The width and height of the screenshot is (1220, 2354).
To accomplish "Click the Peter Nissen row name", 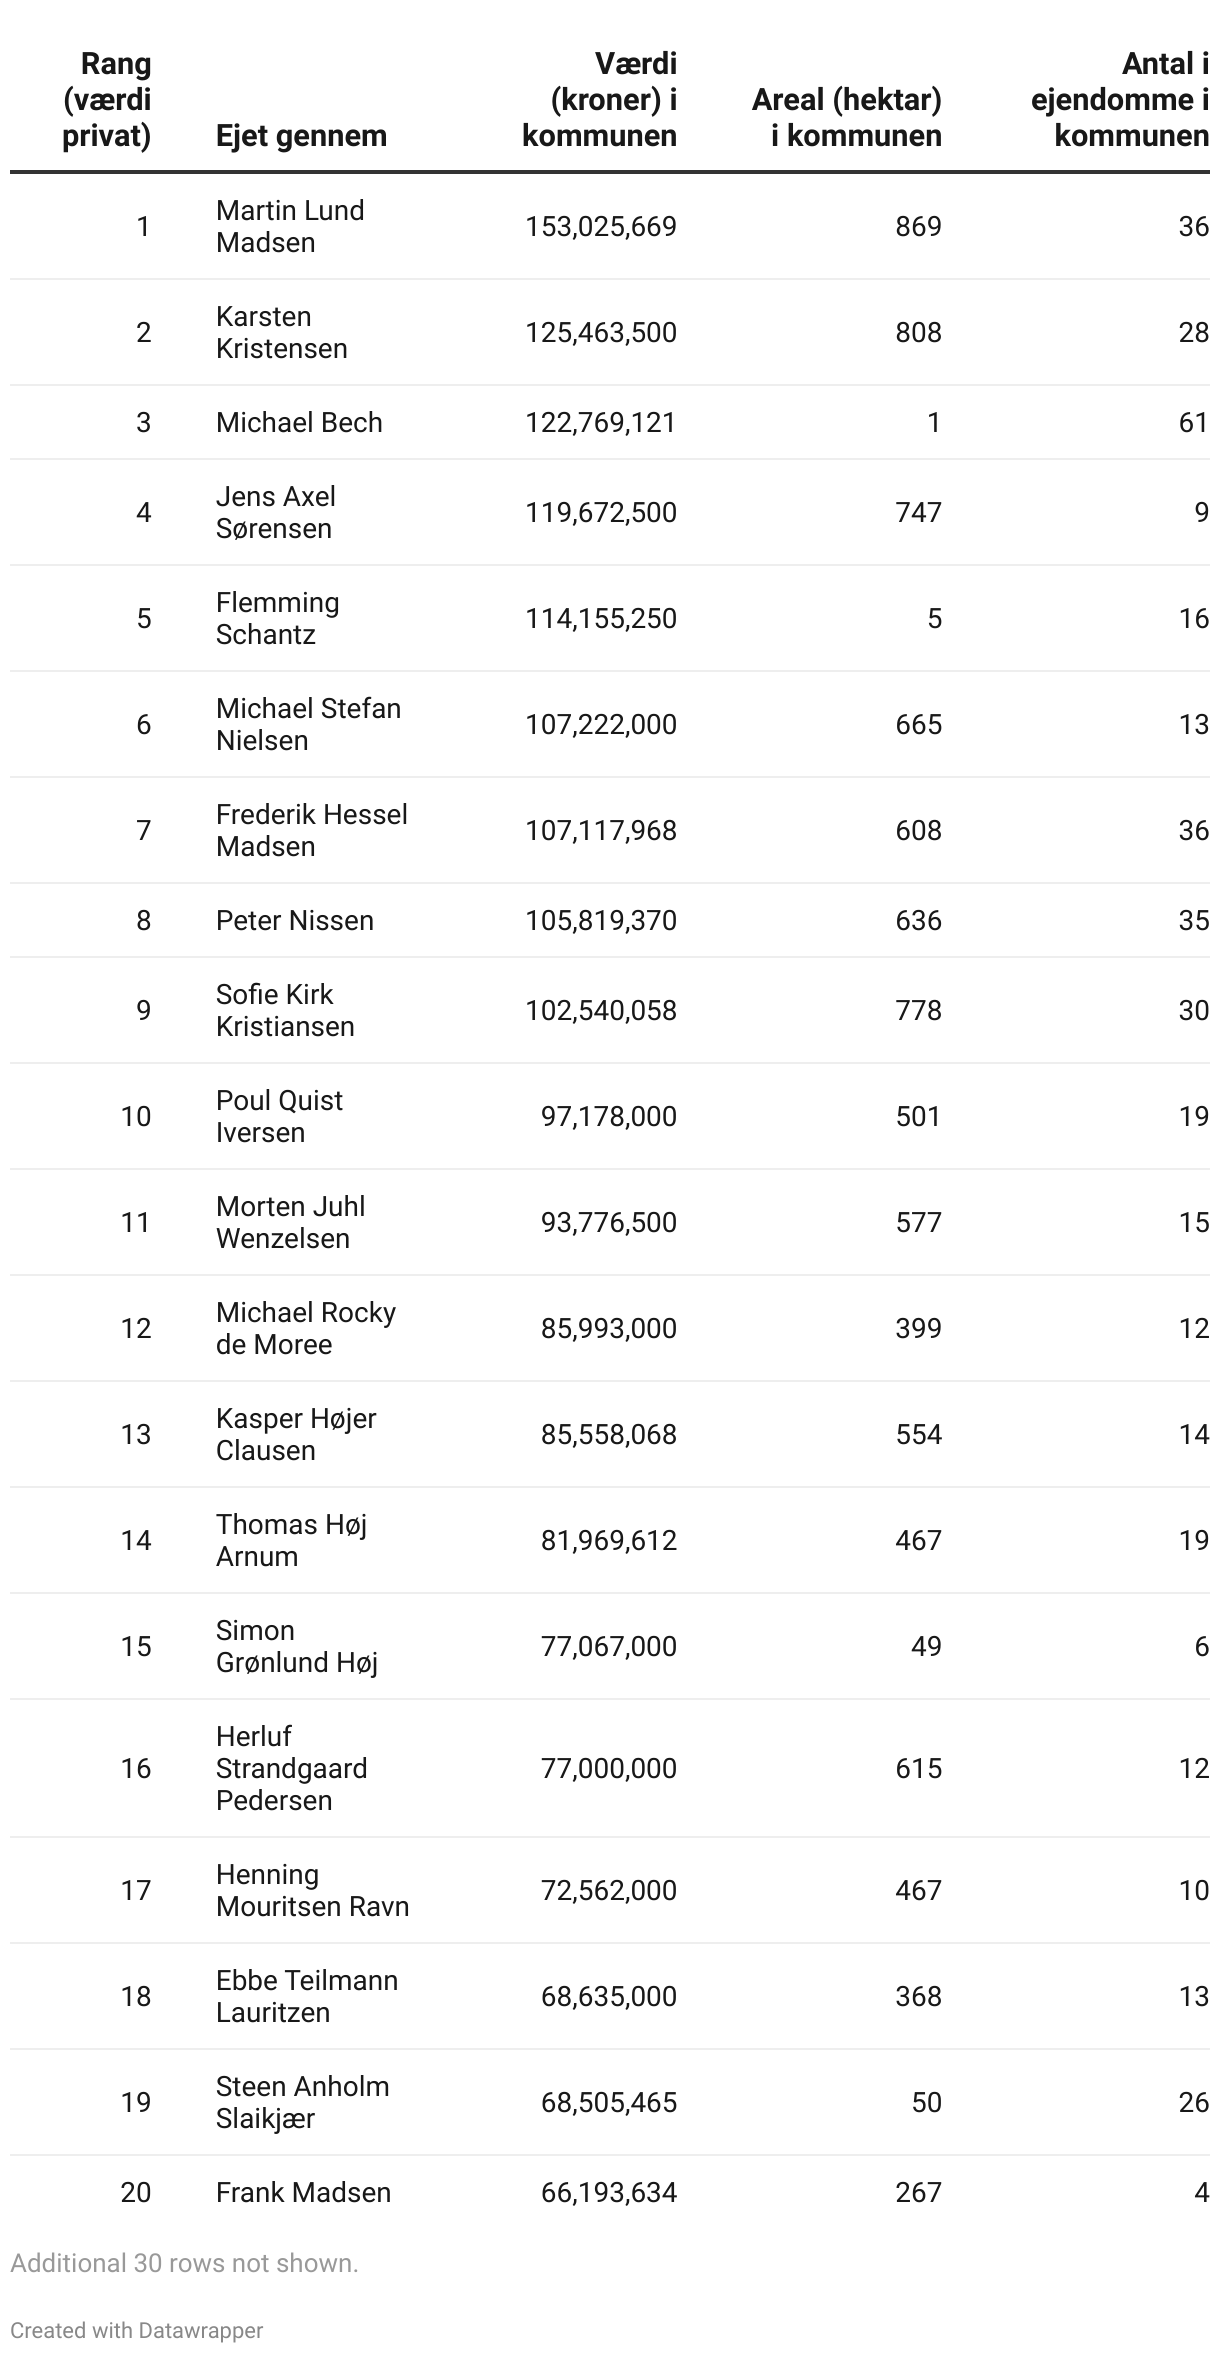I will click(x=295, y=920).
